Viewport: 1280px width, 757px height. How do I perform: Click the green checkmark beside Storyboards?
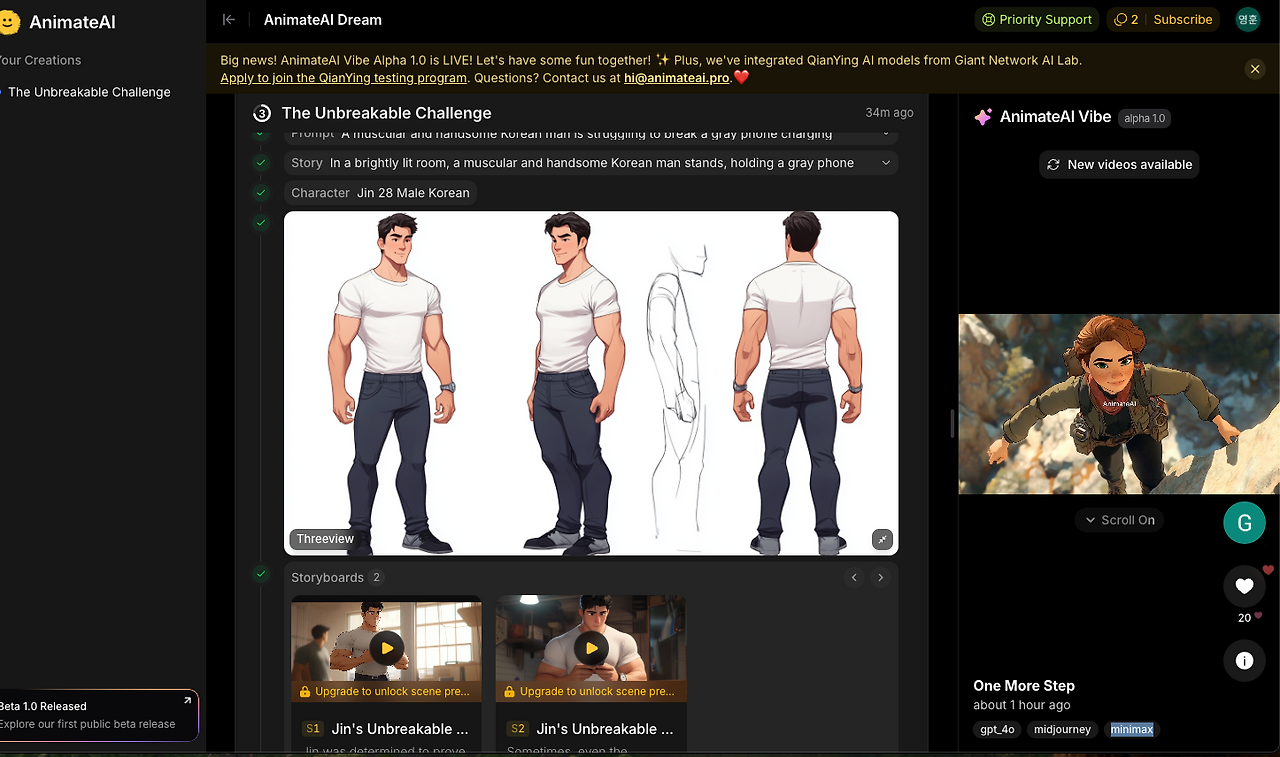(x=261, y=574)
